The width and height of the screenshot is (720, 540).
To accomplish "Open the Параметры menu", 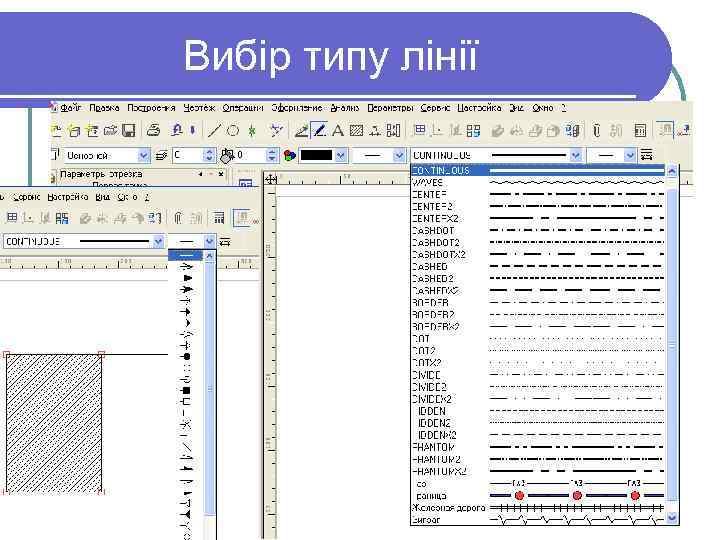I will [390, 108].
